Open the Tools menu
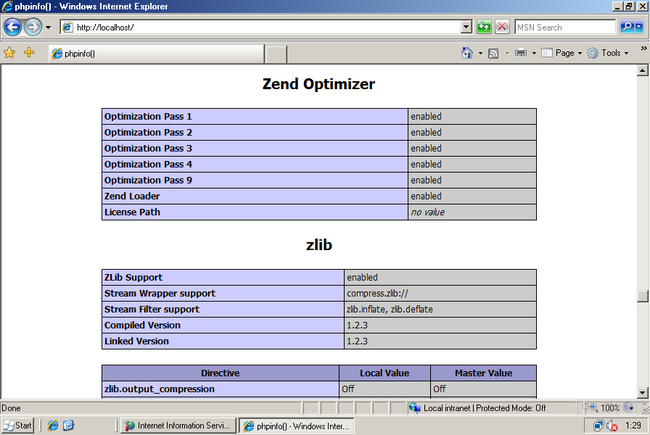 tap(608, 53)
